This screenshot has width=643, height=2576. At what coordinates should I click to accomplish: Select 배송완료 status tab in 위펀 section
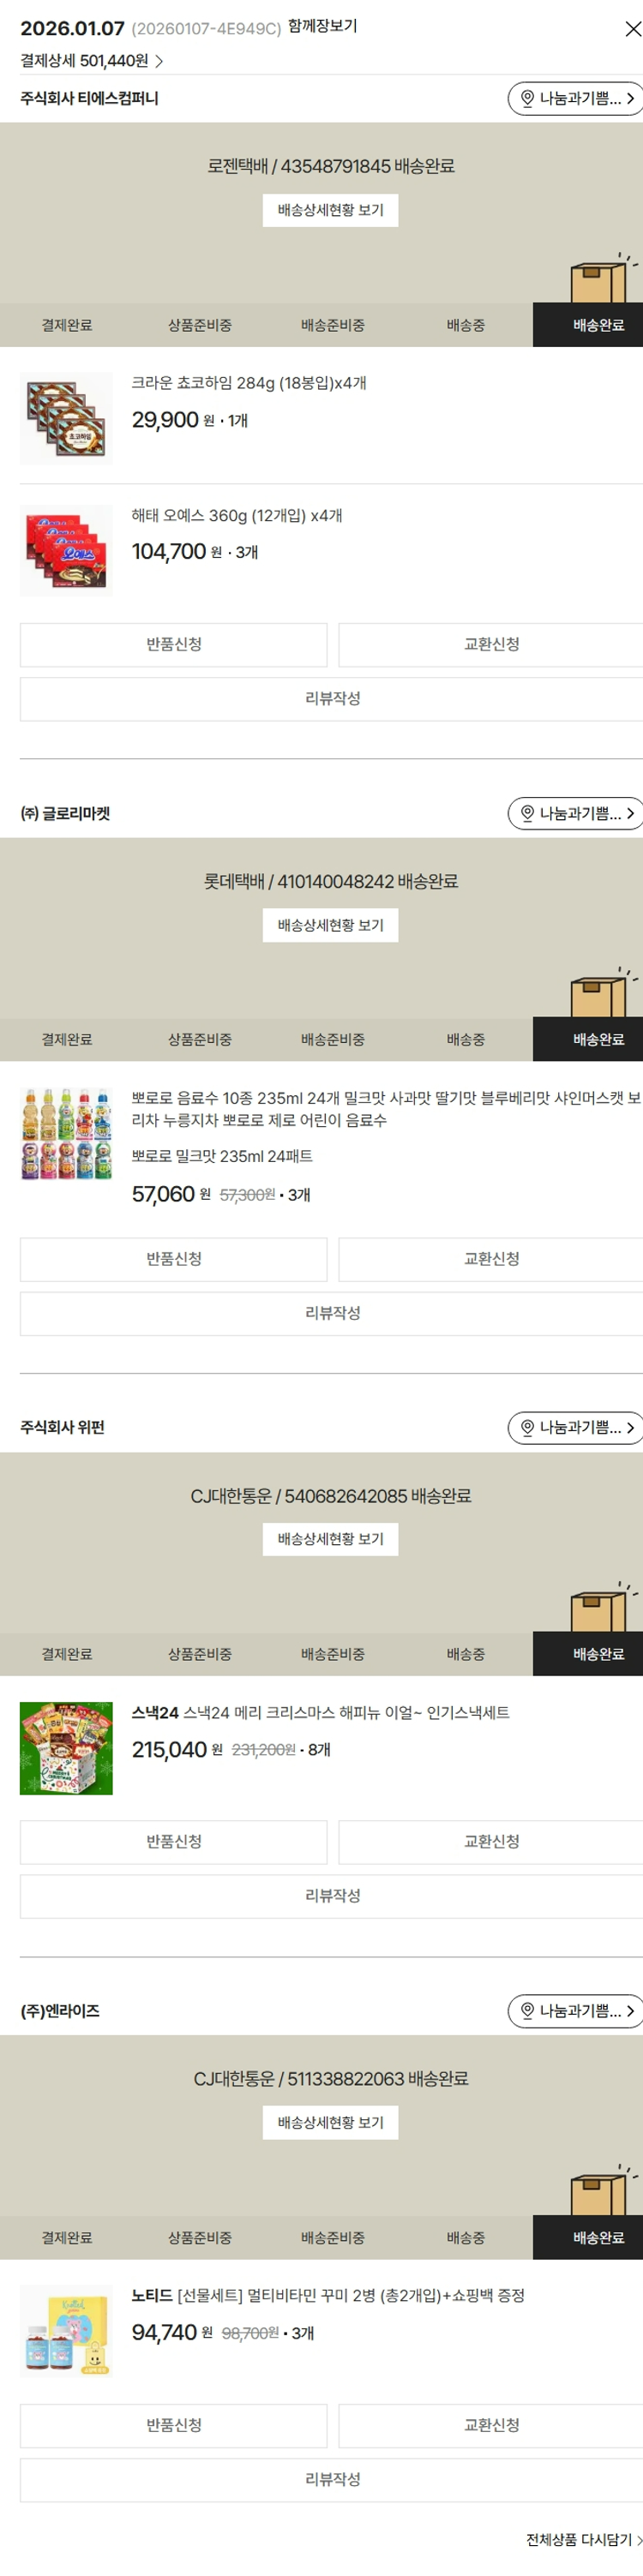pyautogui.click(x=597, y=1655)
